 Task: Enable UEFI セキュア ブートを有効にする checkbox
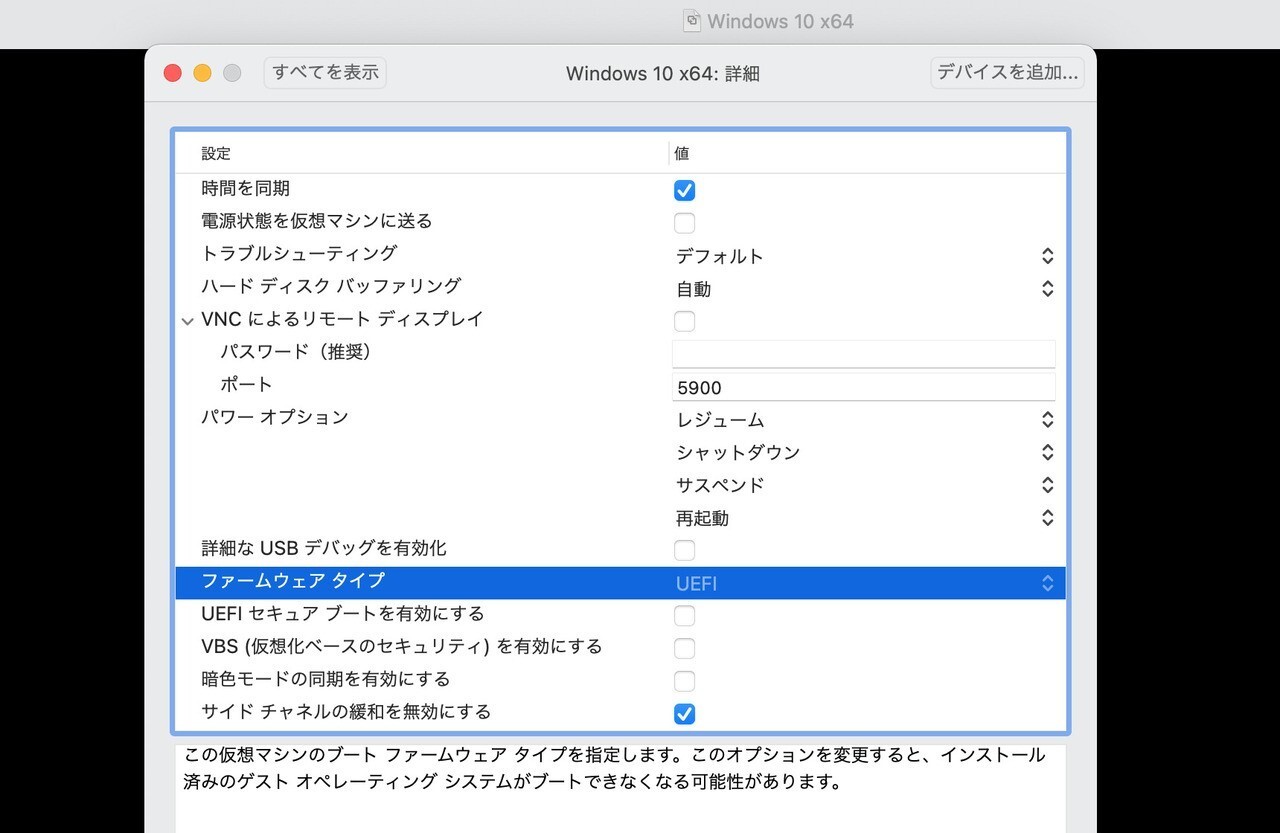(x=684, y=616)
